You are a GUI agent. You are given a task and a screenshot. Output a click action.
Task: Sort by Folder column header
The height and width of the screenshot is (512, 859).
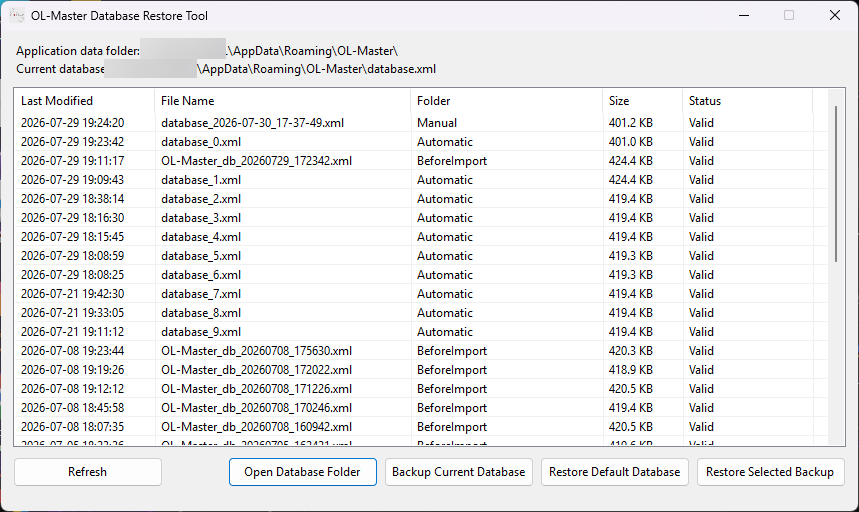point(507,101)
